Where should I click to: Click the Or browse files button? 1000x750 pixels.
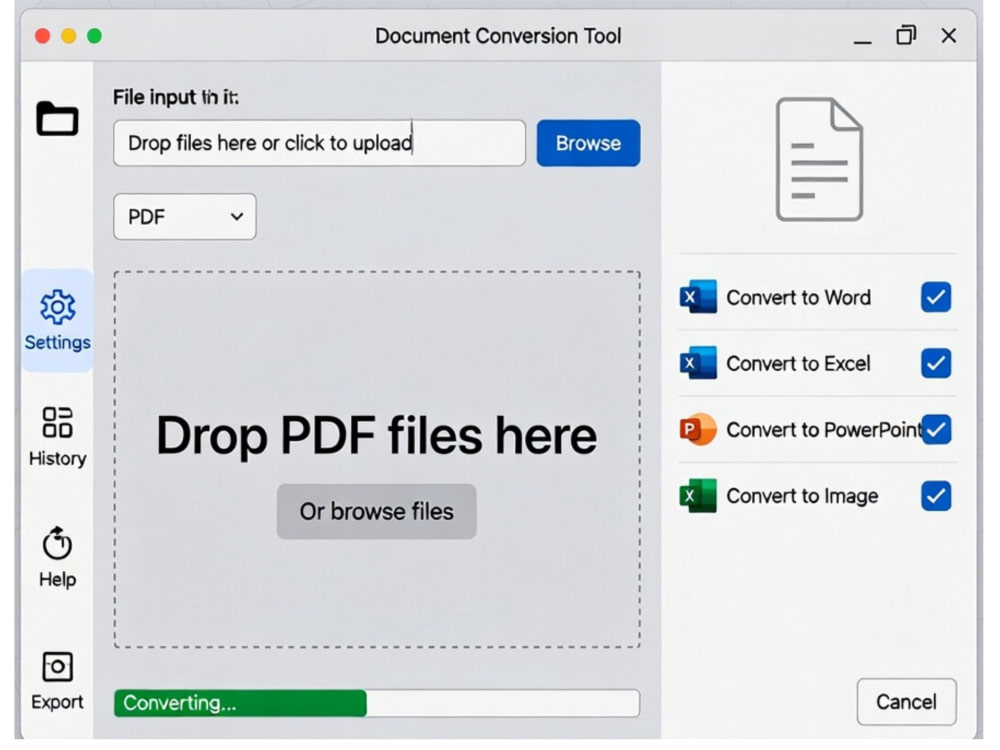click(376, 511)
